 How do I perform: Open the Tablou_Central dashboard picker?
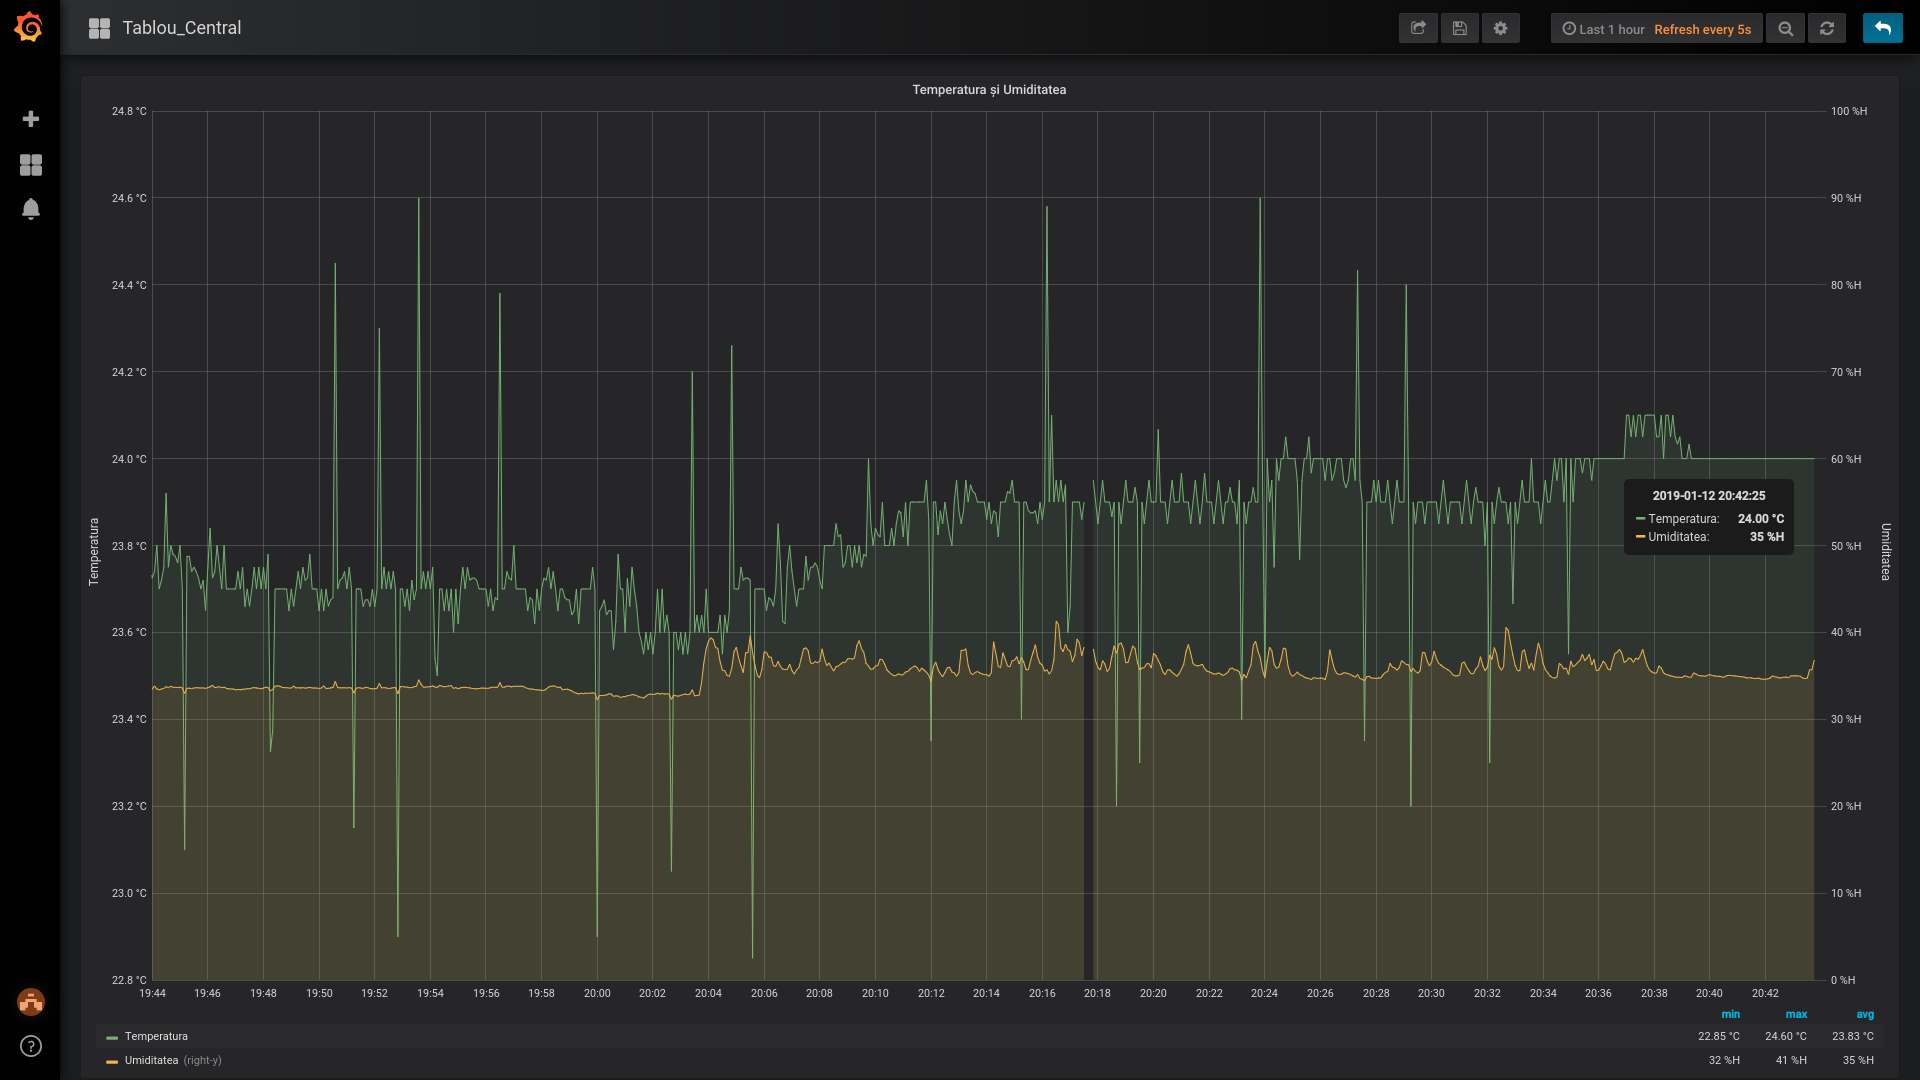point(165,28)
